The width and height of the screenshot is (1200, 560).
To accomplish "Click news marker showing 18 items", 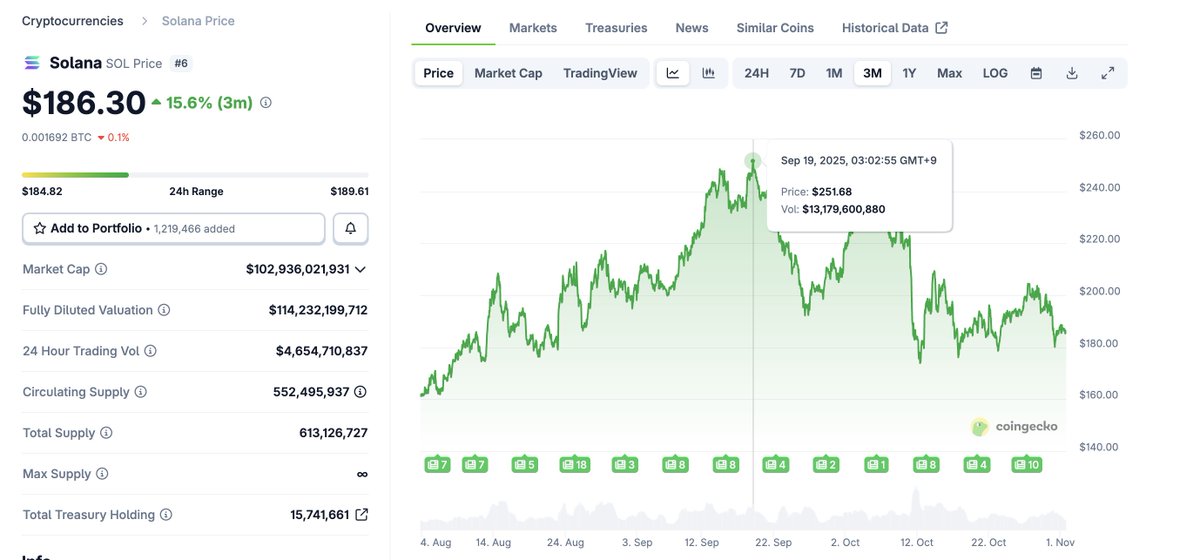I will click(x=575, y=464).
